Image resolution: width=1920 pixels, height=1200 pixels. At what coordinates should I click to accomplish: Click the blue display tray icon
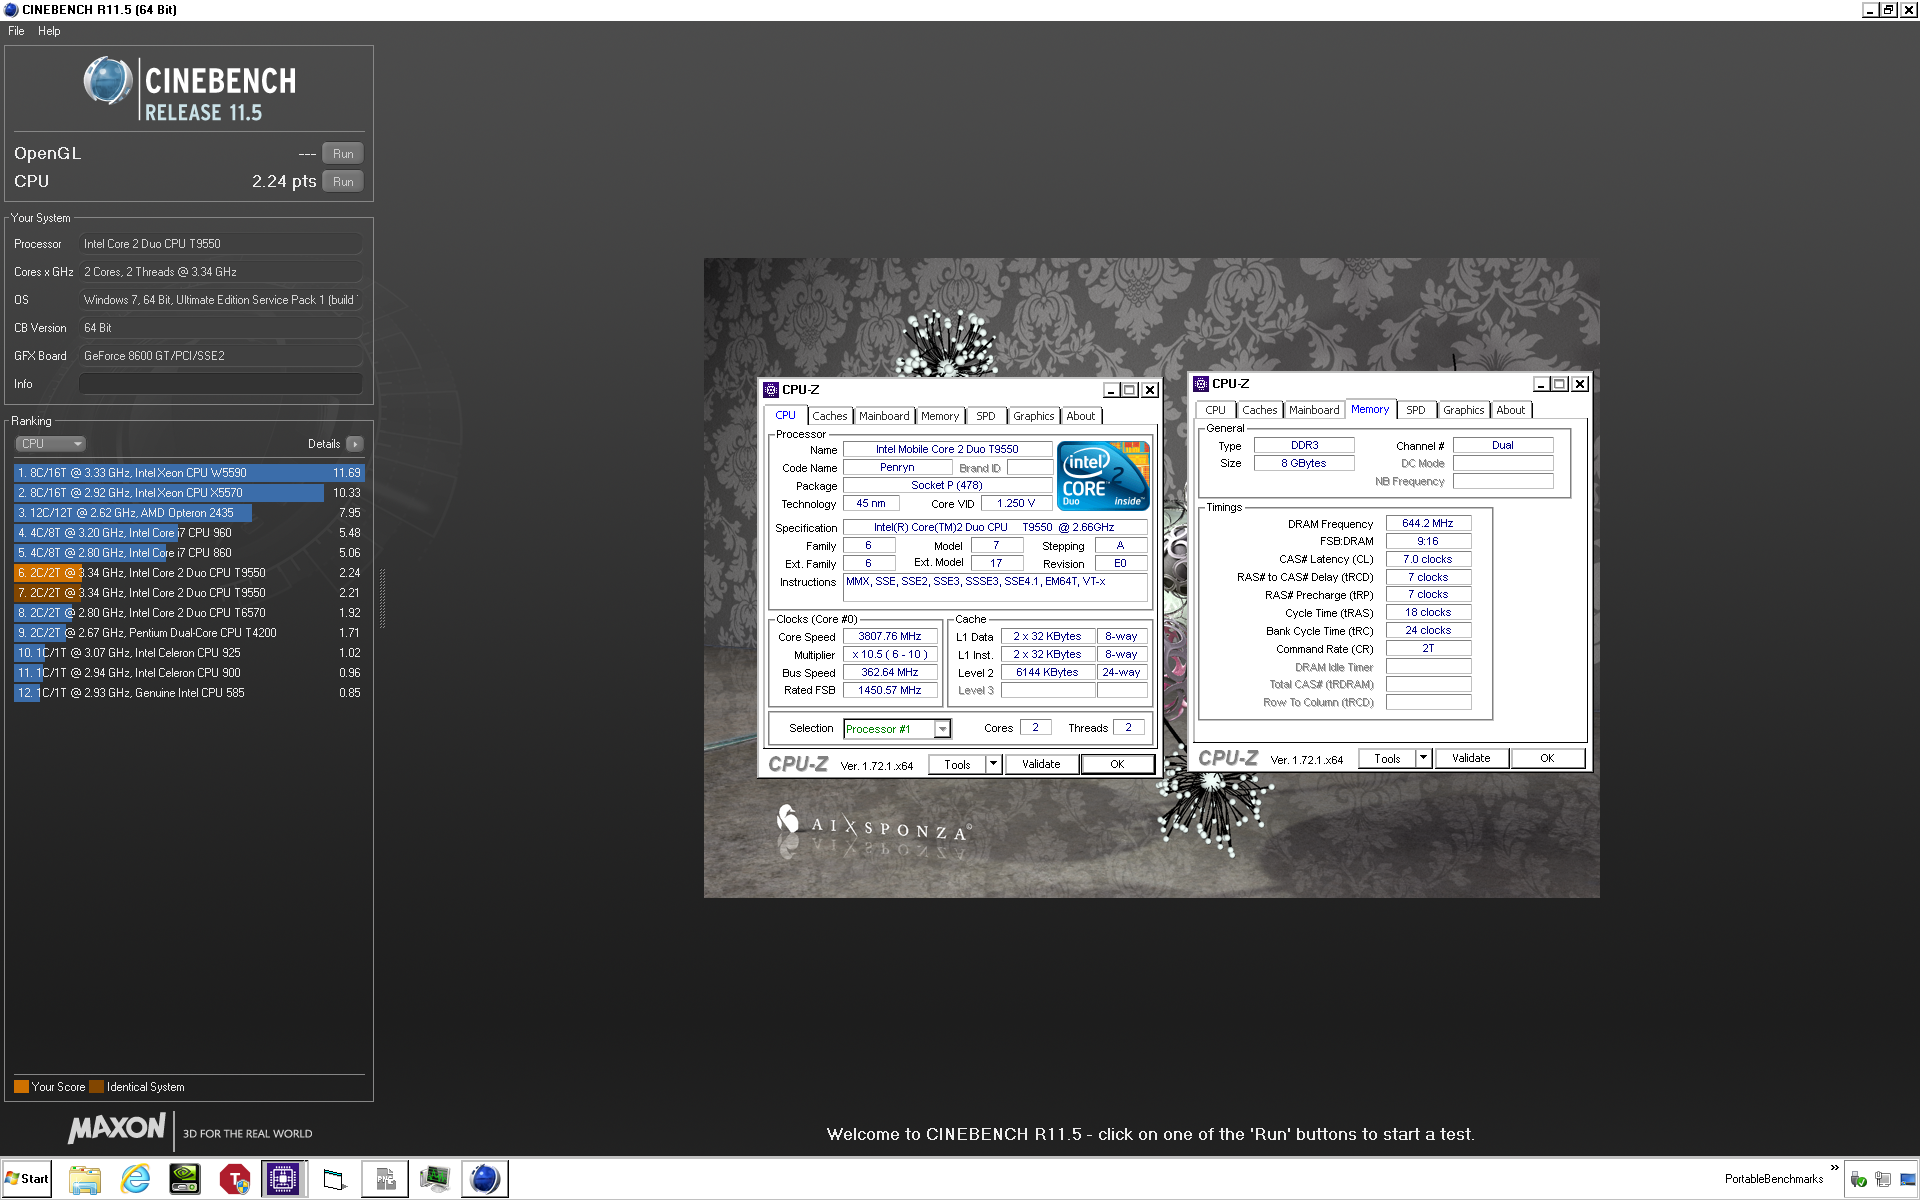pos(1907,1179)
